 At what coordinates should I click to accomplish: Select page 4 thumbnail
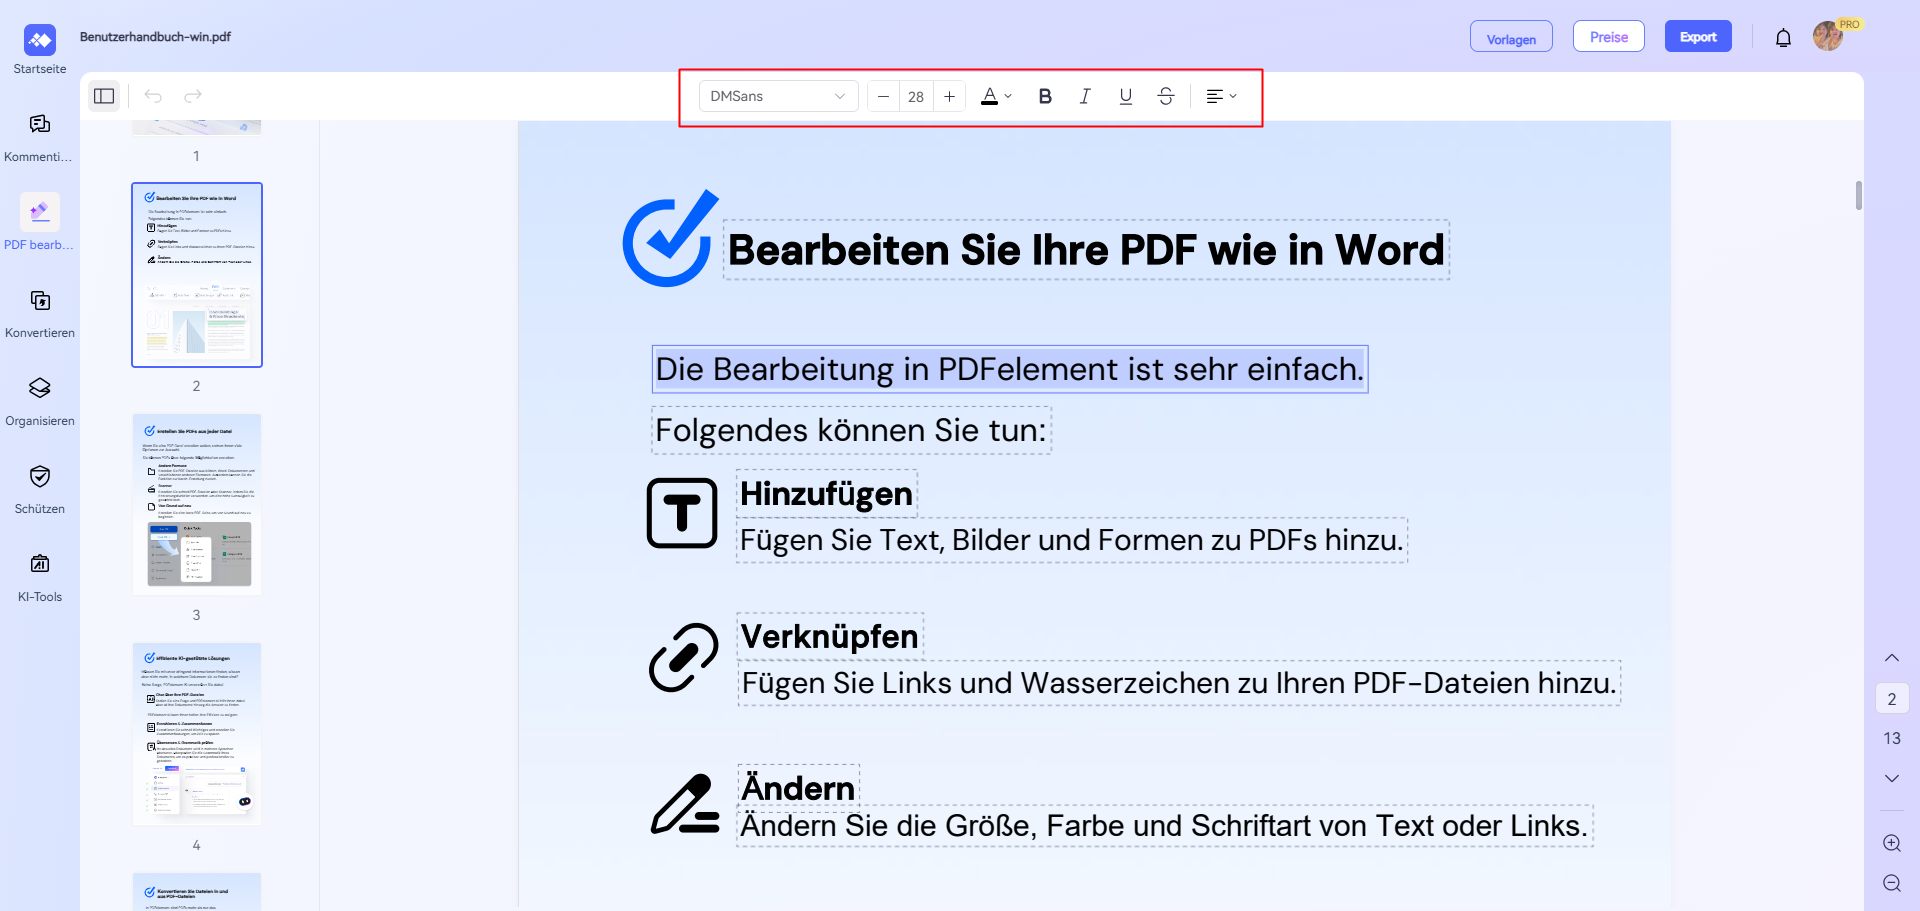point(197,734)
